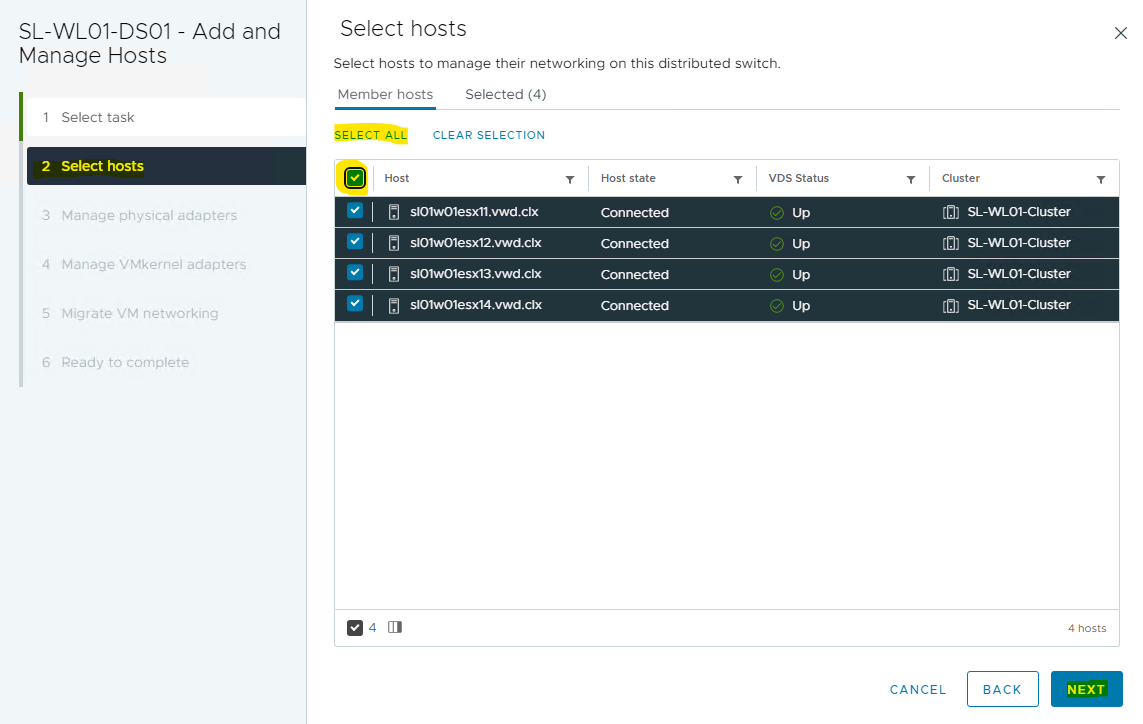
Task: Open the column chooser icon in the table footer
Action: pos(395,628)
